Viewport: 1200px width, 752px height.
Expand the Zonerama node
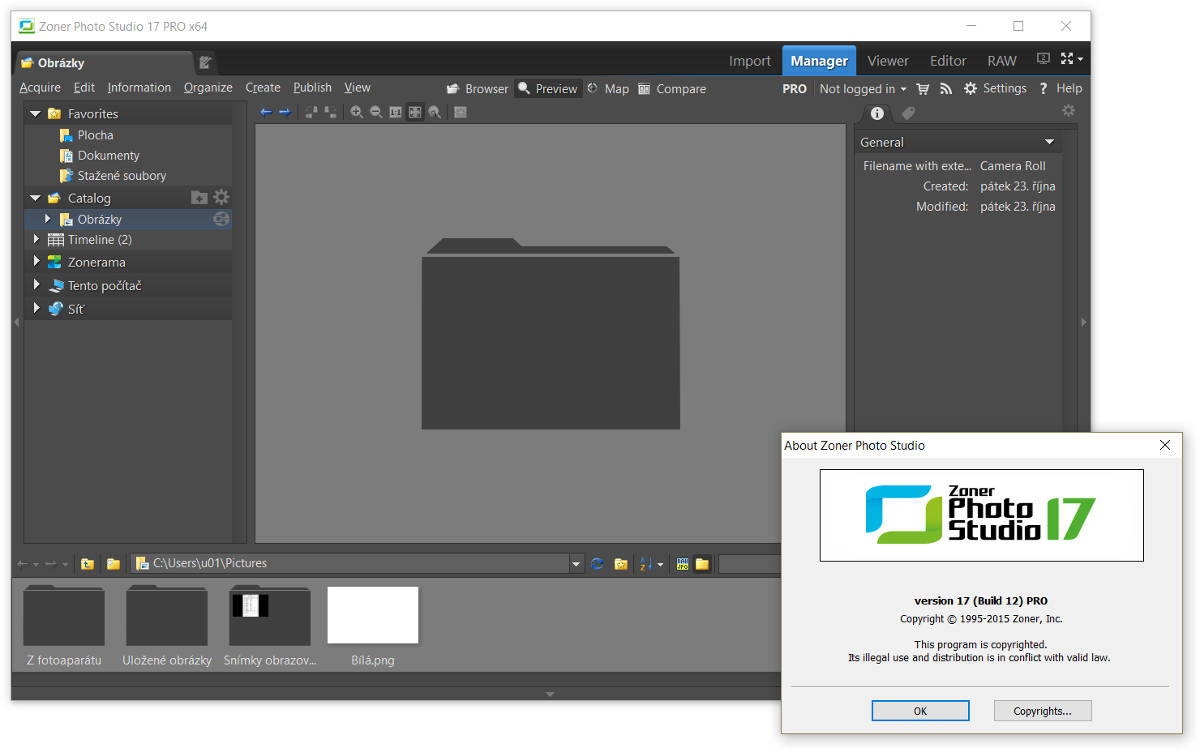(37, 261)
